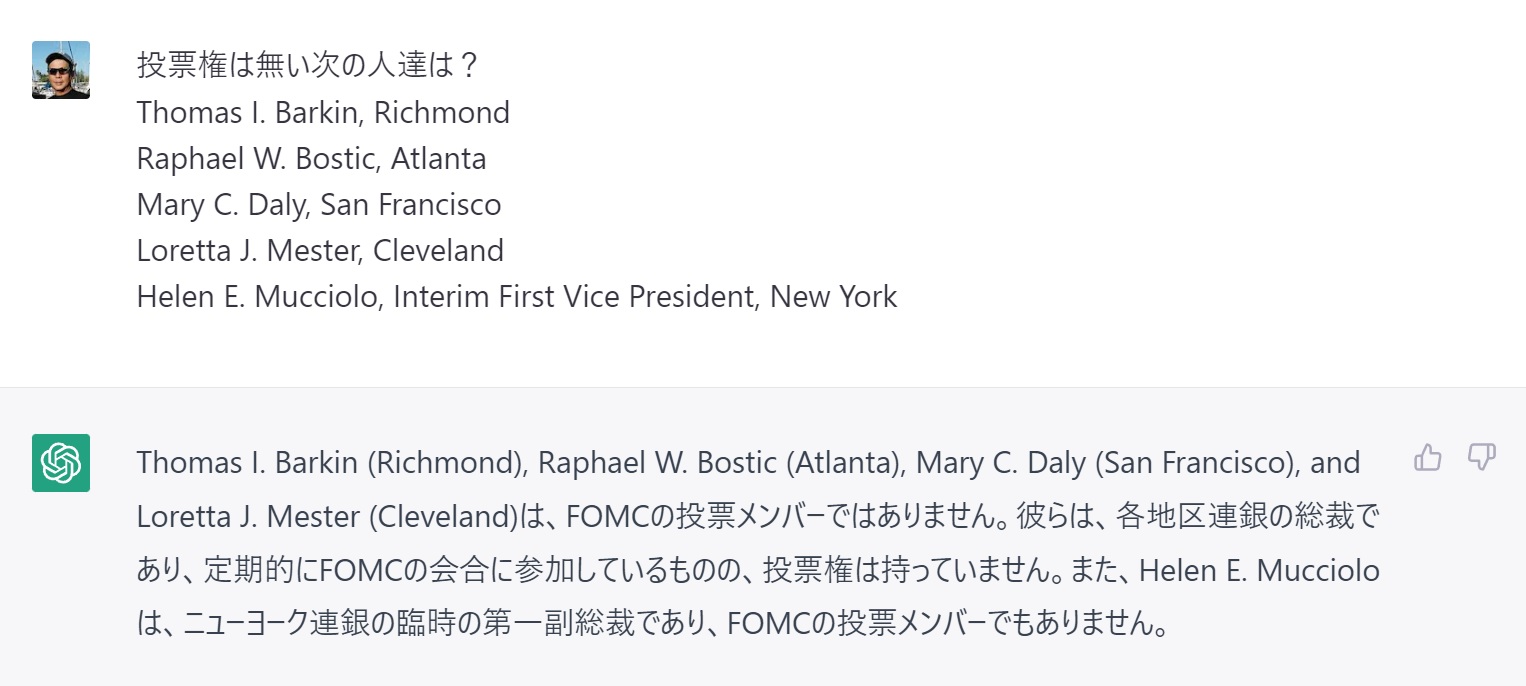This screenshot has width=1526, height=686.
Task: Click "Mary C. Daly, San Francisco" line in prompt
Action: [x=319, y=204]
